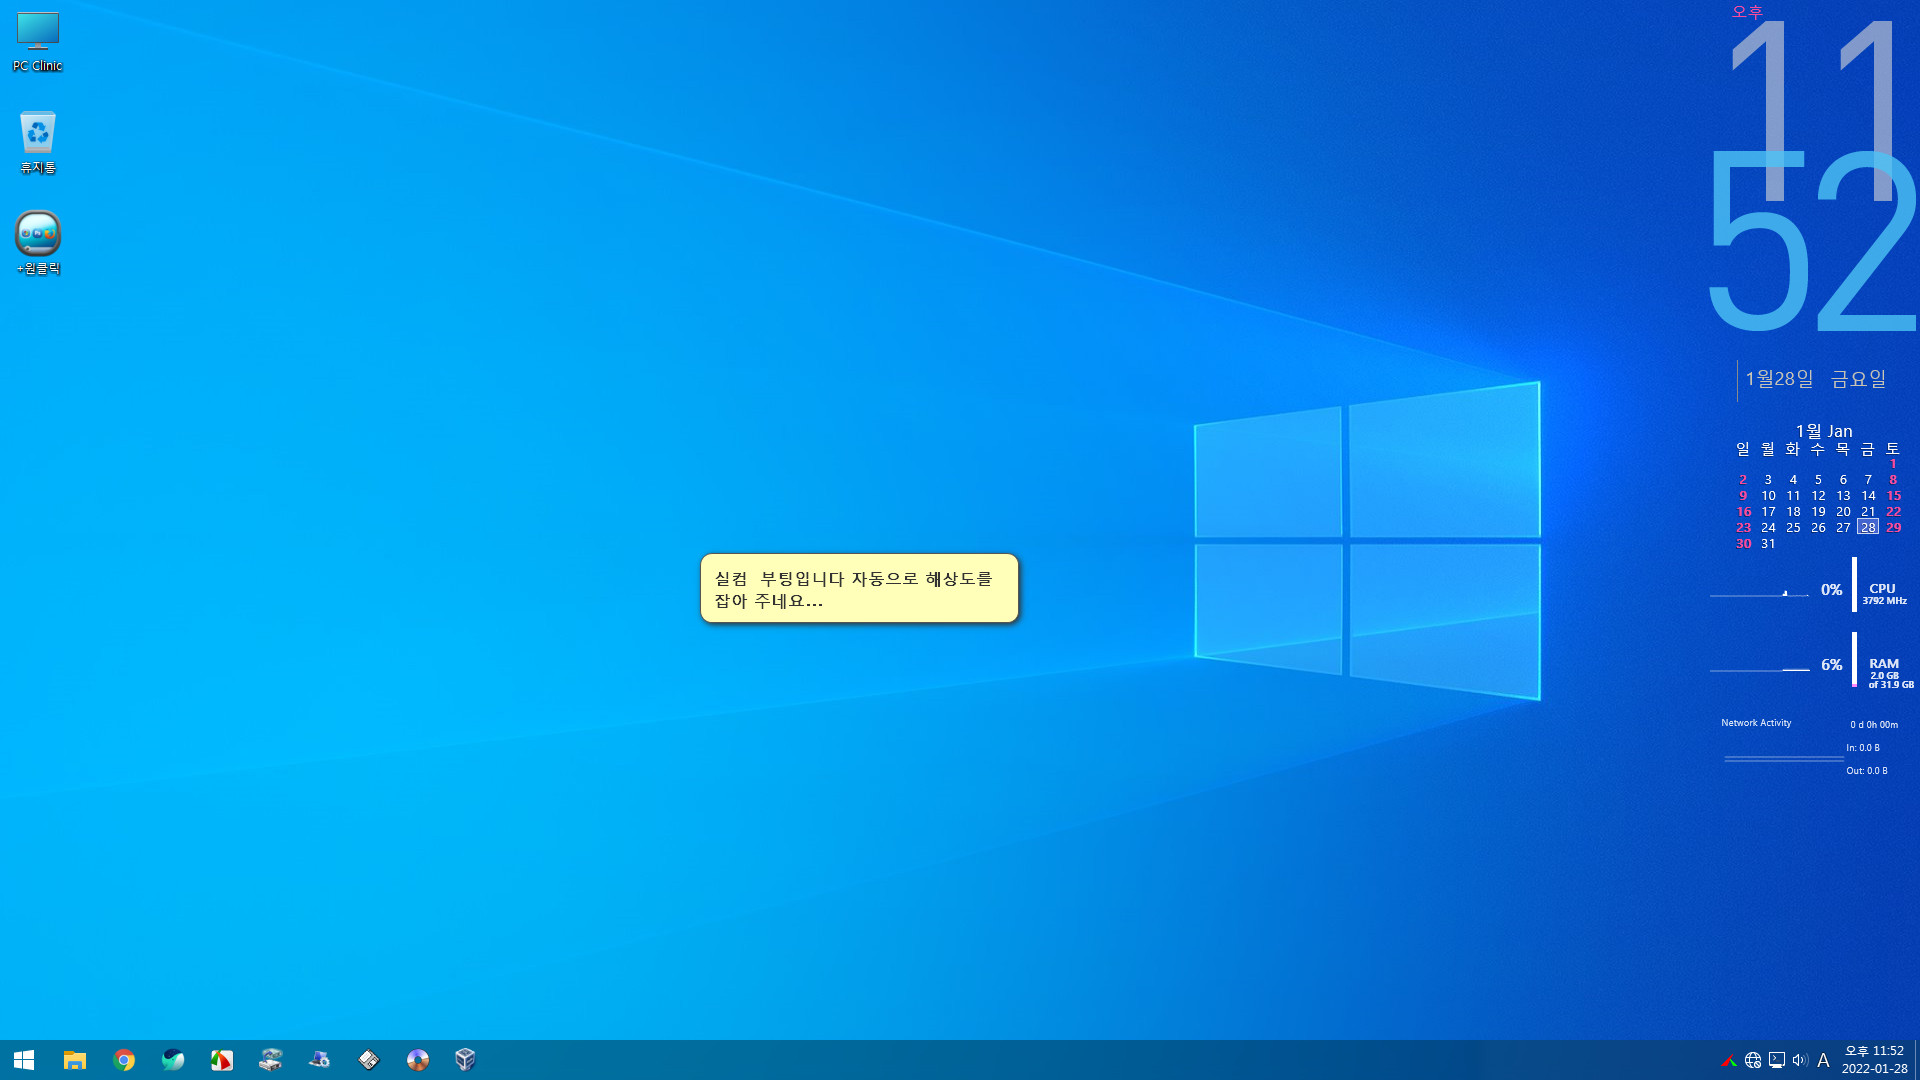This screenshot has width=1920, height=1080.
Task: Click the uptime 0 d 0h 00m text
Action: coord(1874,725)
